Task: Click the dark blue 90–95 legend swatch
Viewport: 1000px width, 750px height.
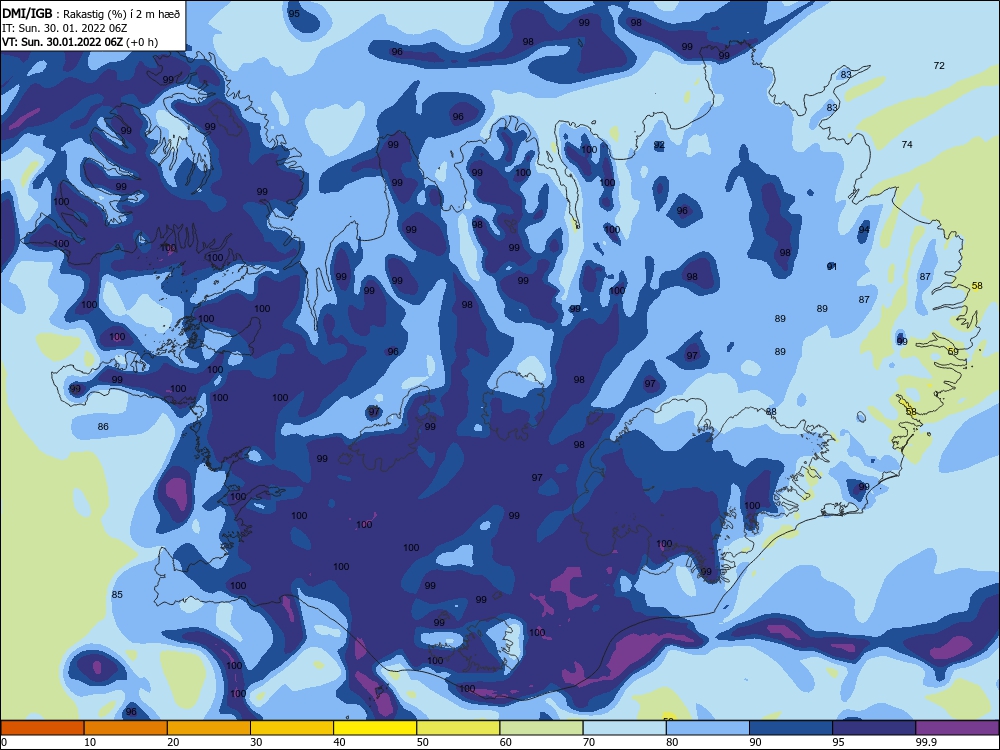Action: click(x=791, y=728)
